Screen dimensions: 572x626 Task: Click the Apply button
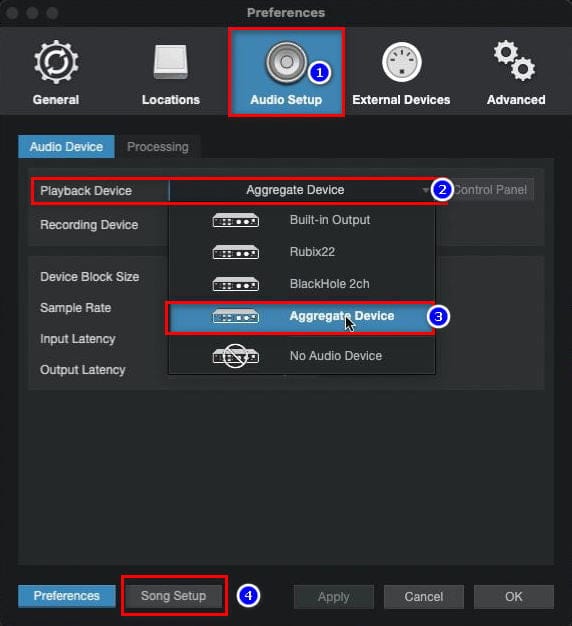point(334,596)
